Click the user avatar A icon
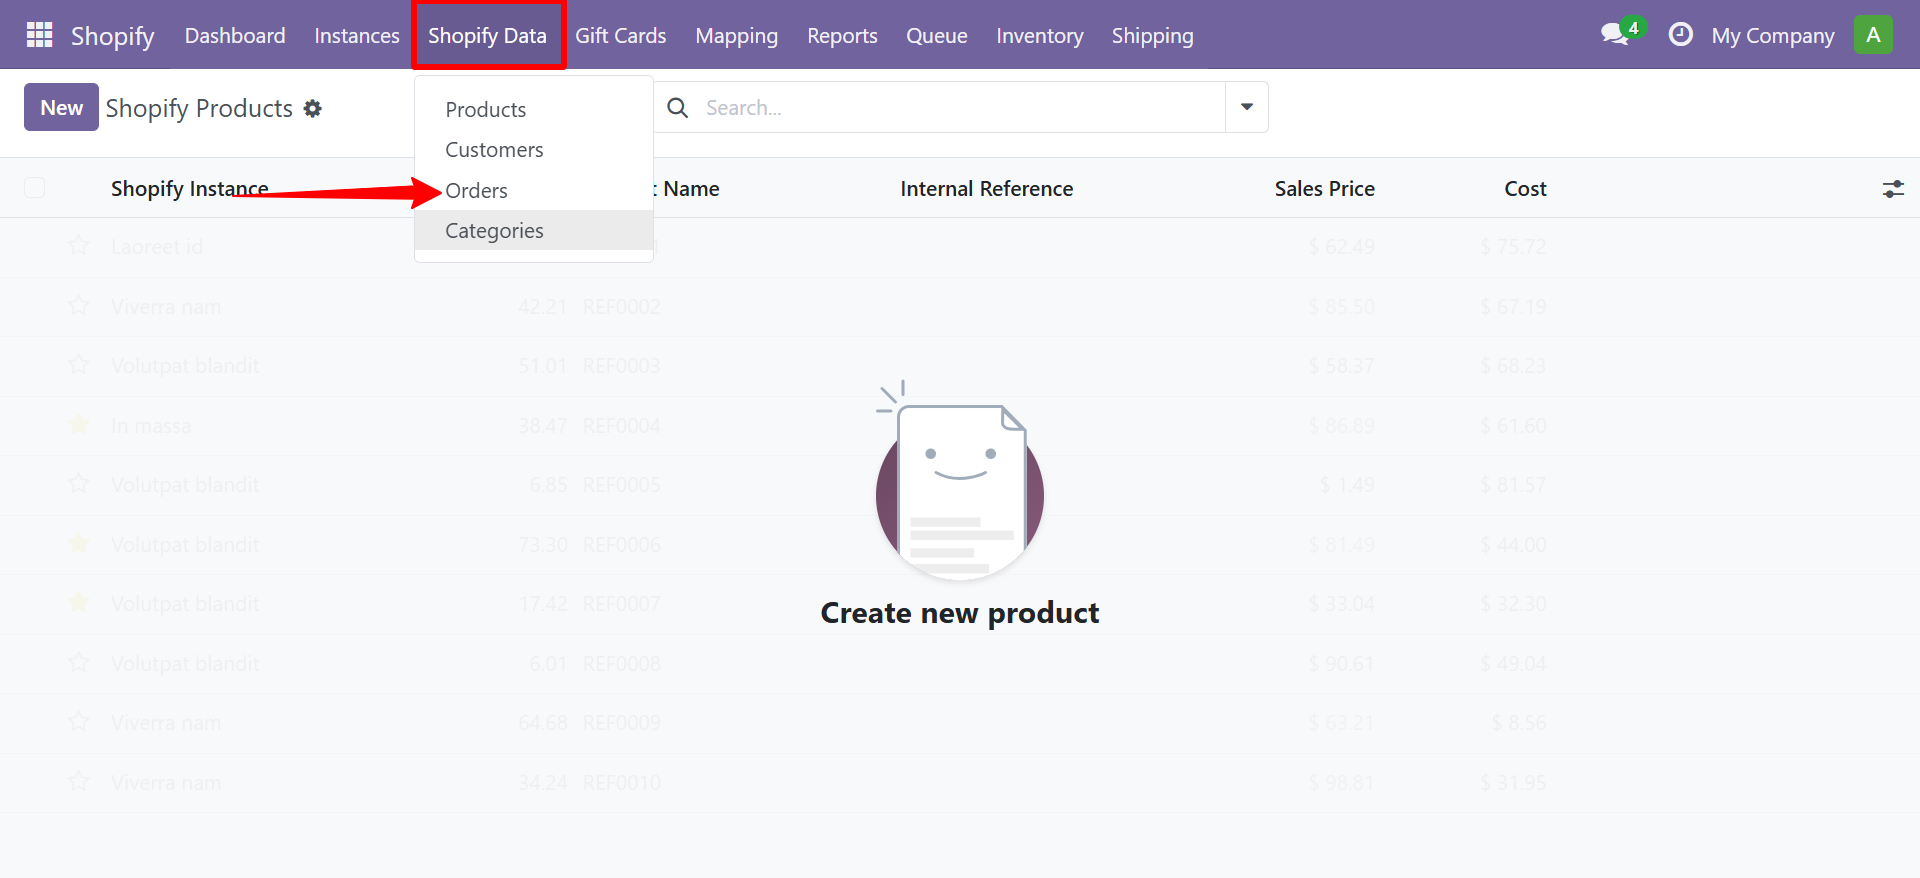This screenshot has width=1920, height=878. tap(1873, 35)
